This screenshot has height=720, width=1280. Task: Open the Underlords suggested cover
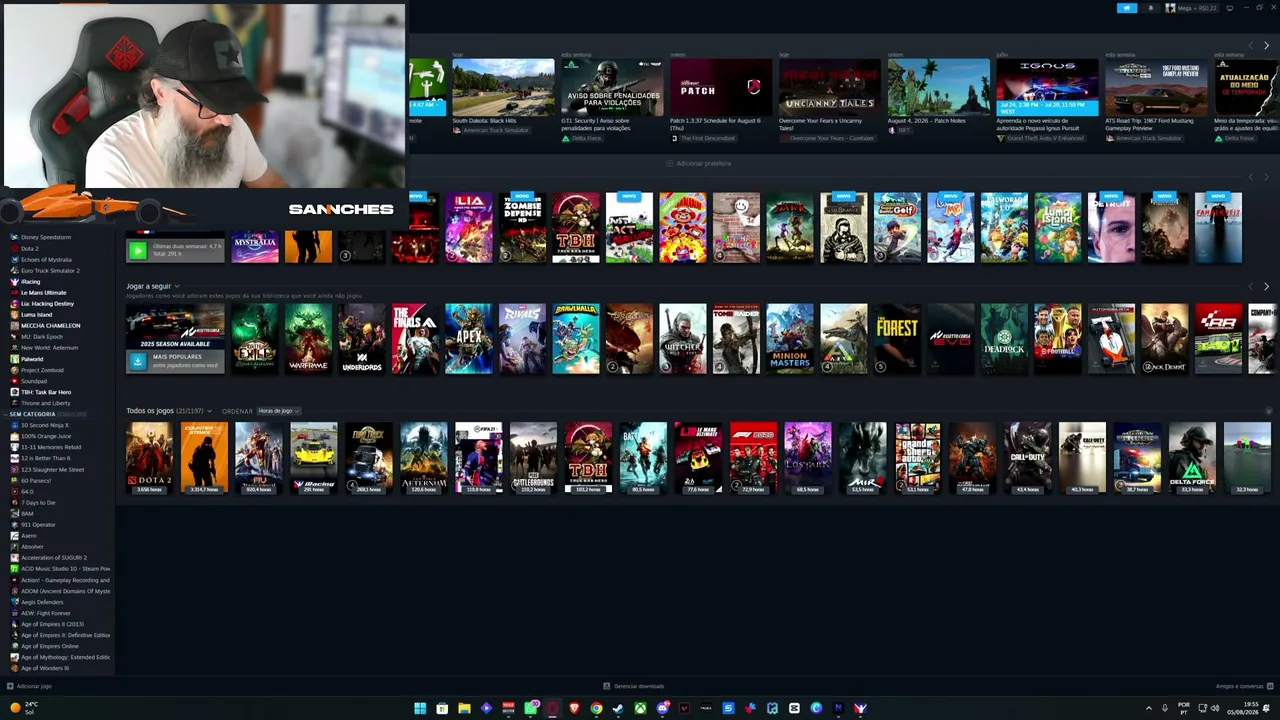pos(362,339)
